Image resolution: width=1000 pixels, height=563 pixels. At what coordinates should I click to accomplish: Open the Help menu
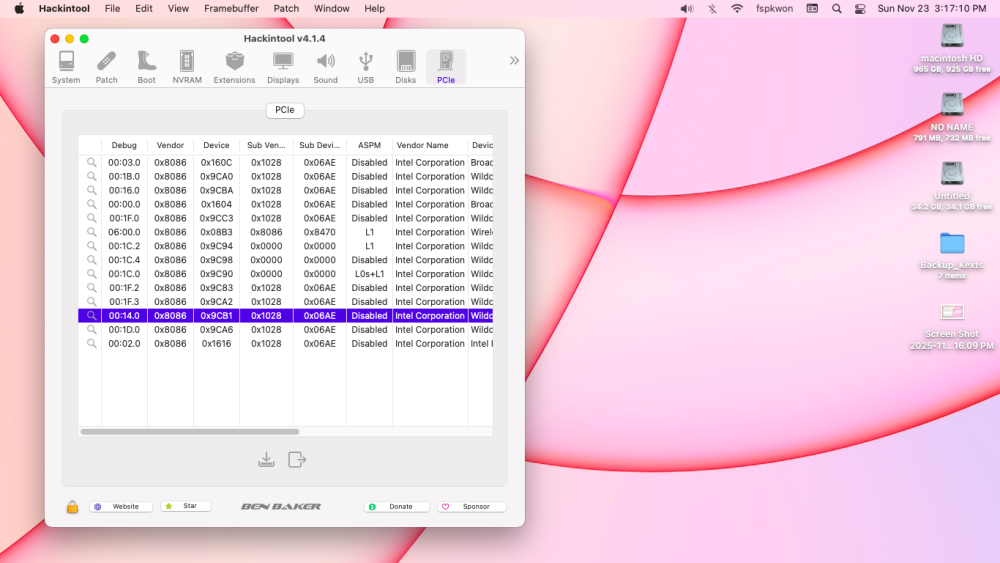point(374,9)
